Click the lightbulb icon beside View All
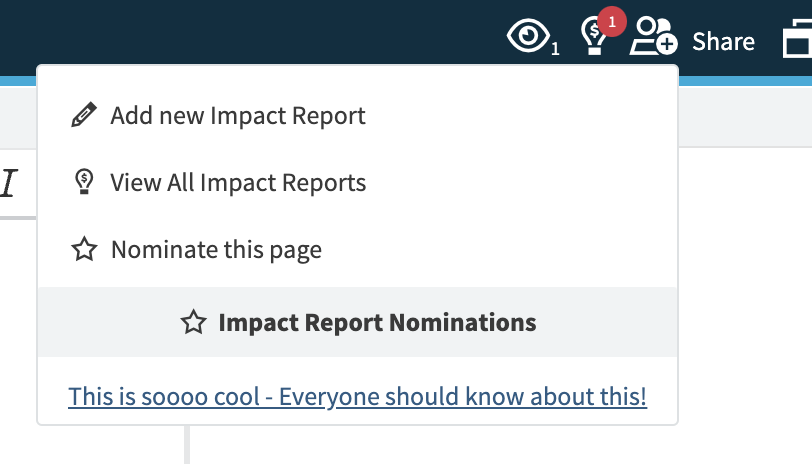The width and height of the screenshot is (812, 464). point(85,183)
